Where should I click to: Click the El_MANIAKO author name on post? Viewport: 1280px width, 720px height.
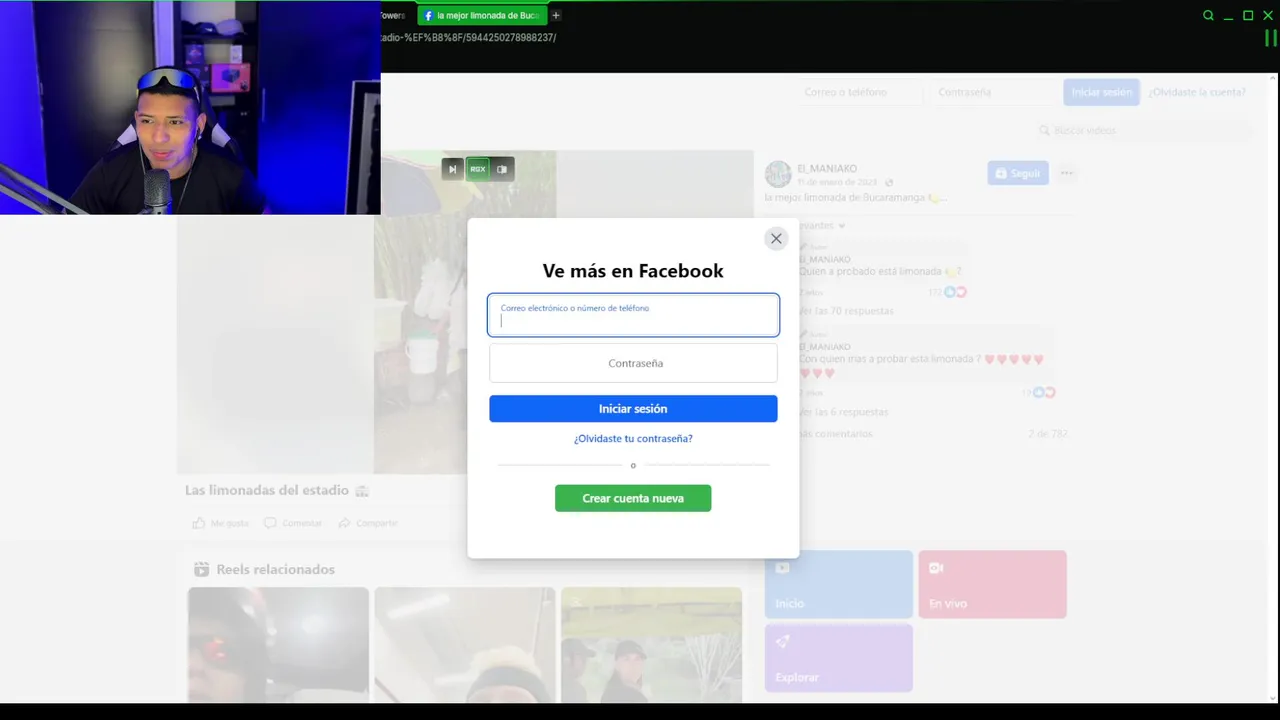click(827, 168)
